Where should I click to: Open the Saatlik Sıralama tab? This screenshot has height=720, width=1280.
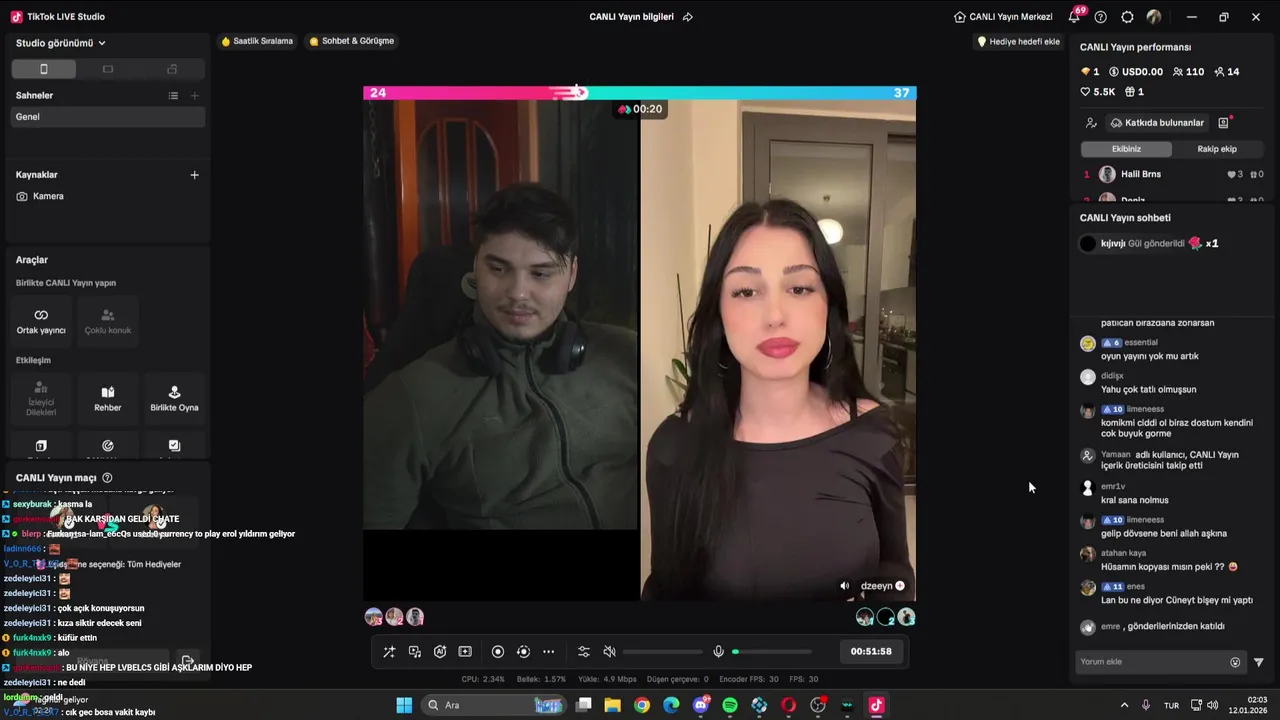(x=257, y=41)
